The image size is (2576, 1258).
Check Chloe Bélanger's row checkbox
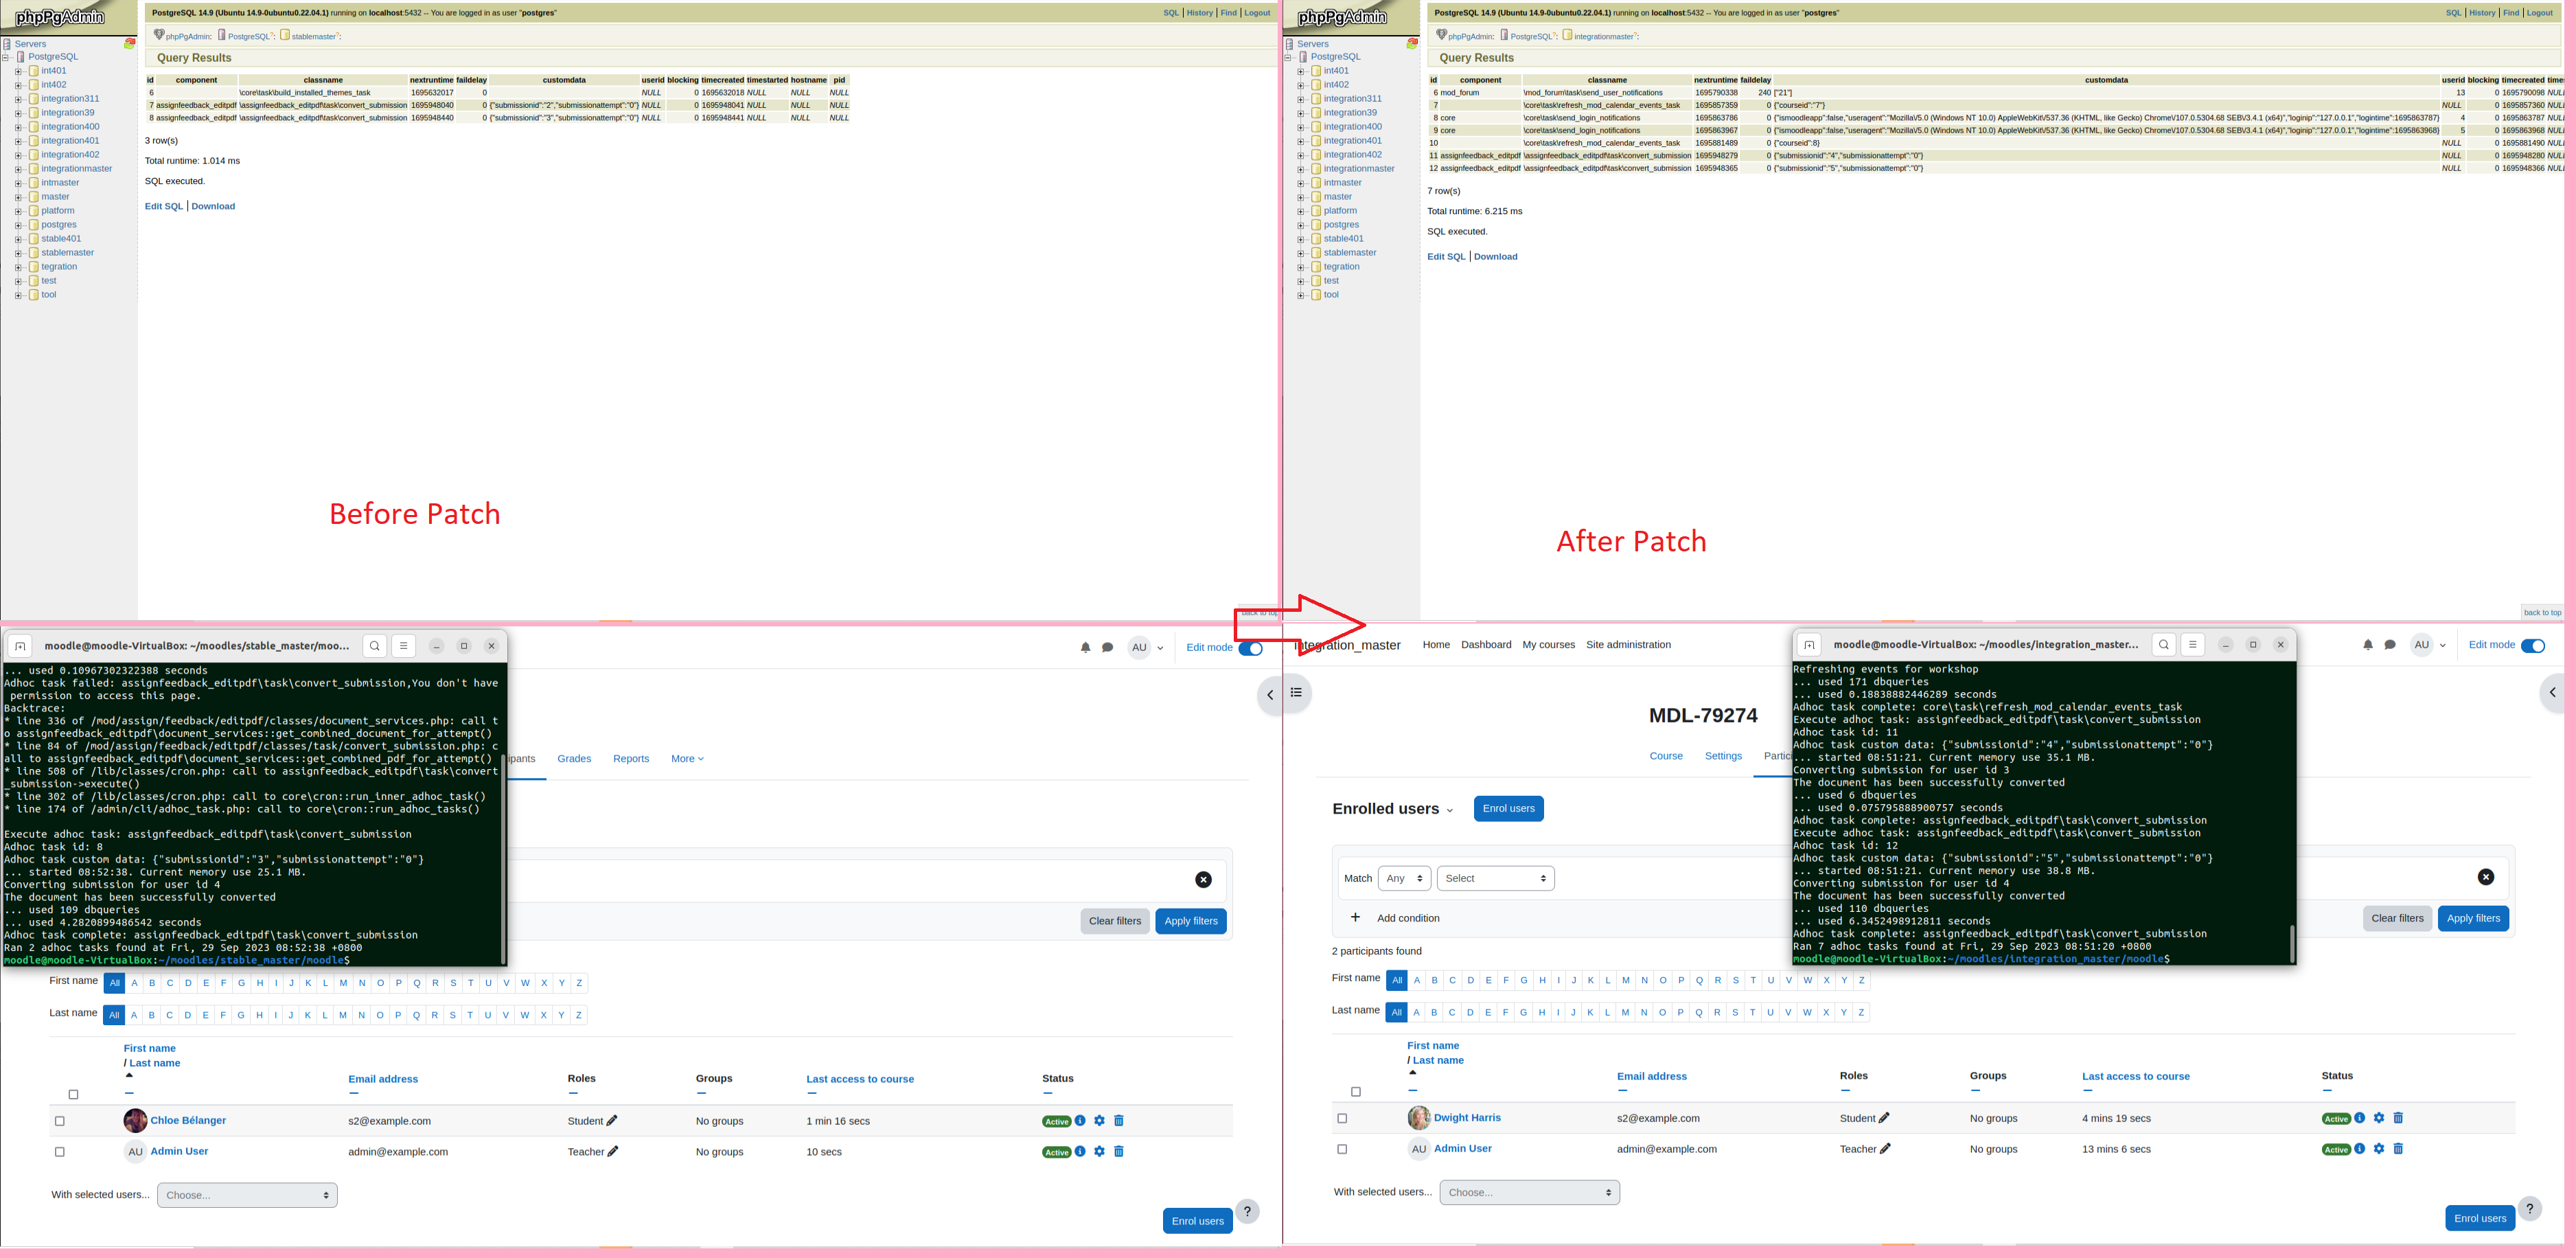tap(60, 1121)
